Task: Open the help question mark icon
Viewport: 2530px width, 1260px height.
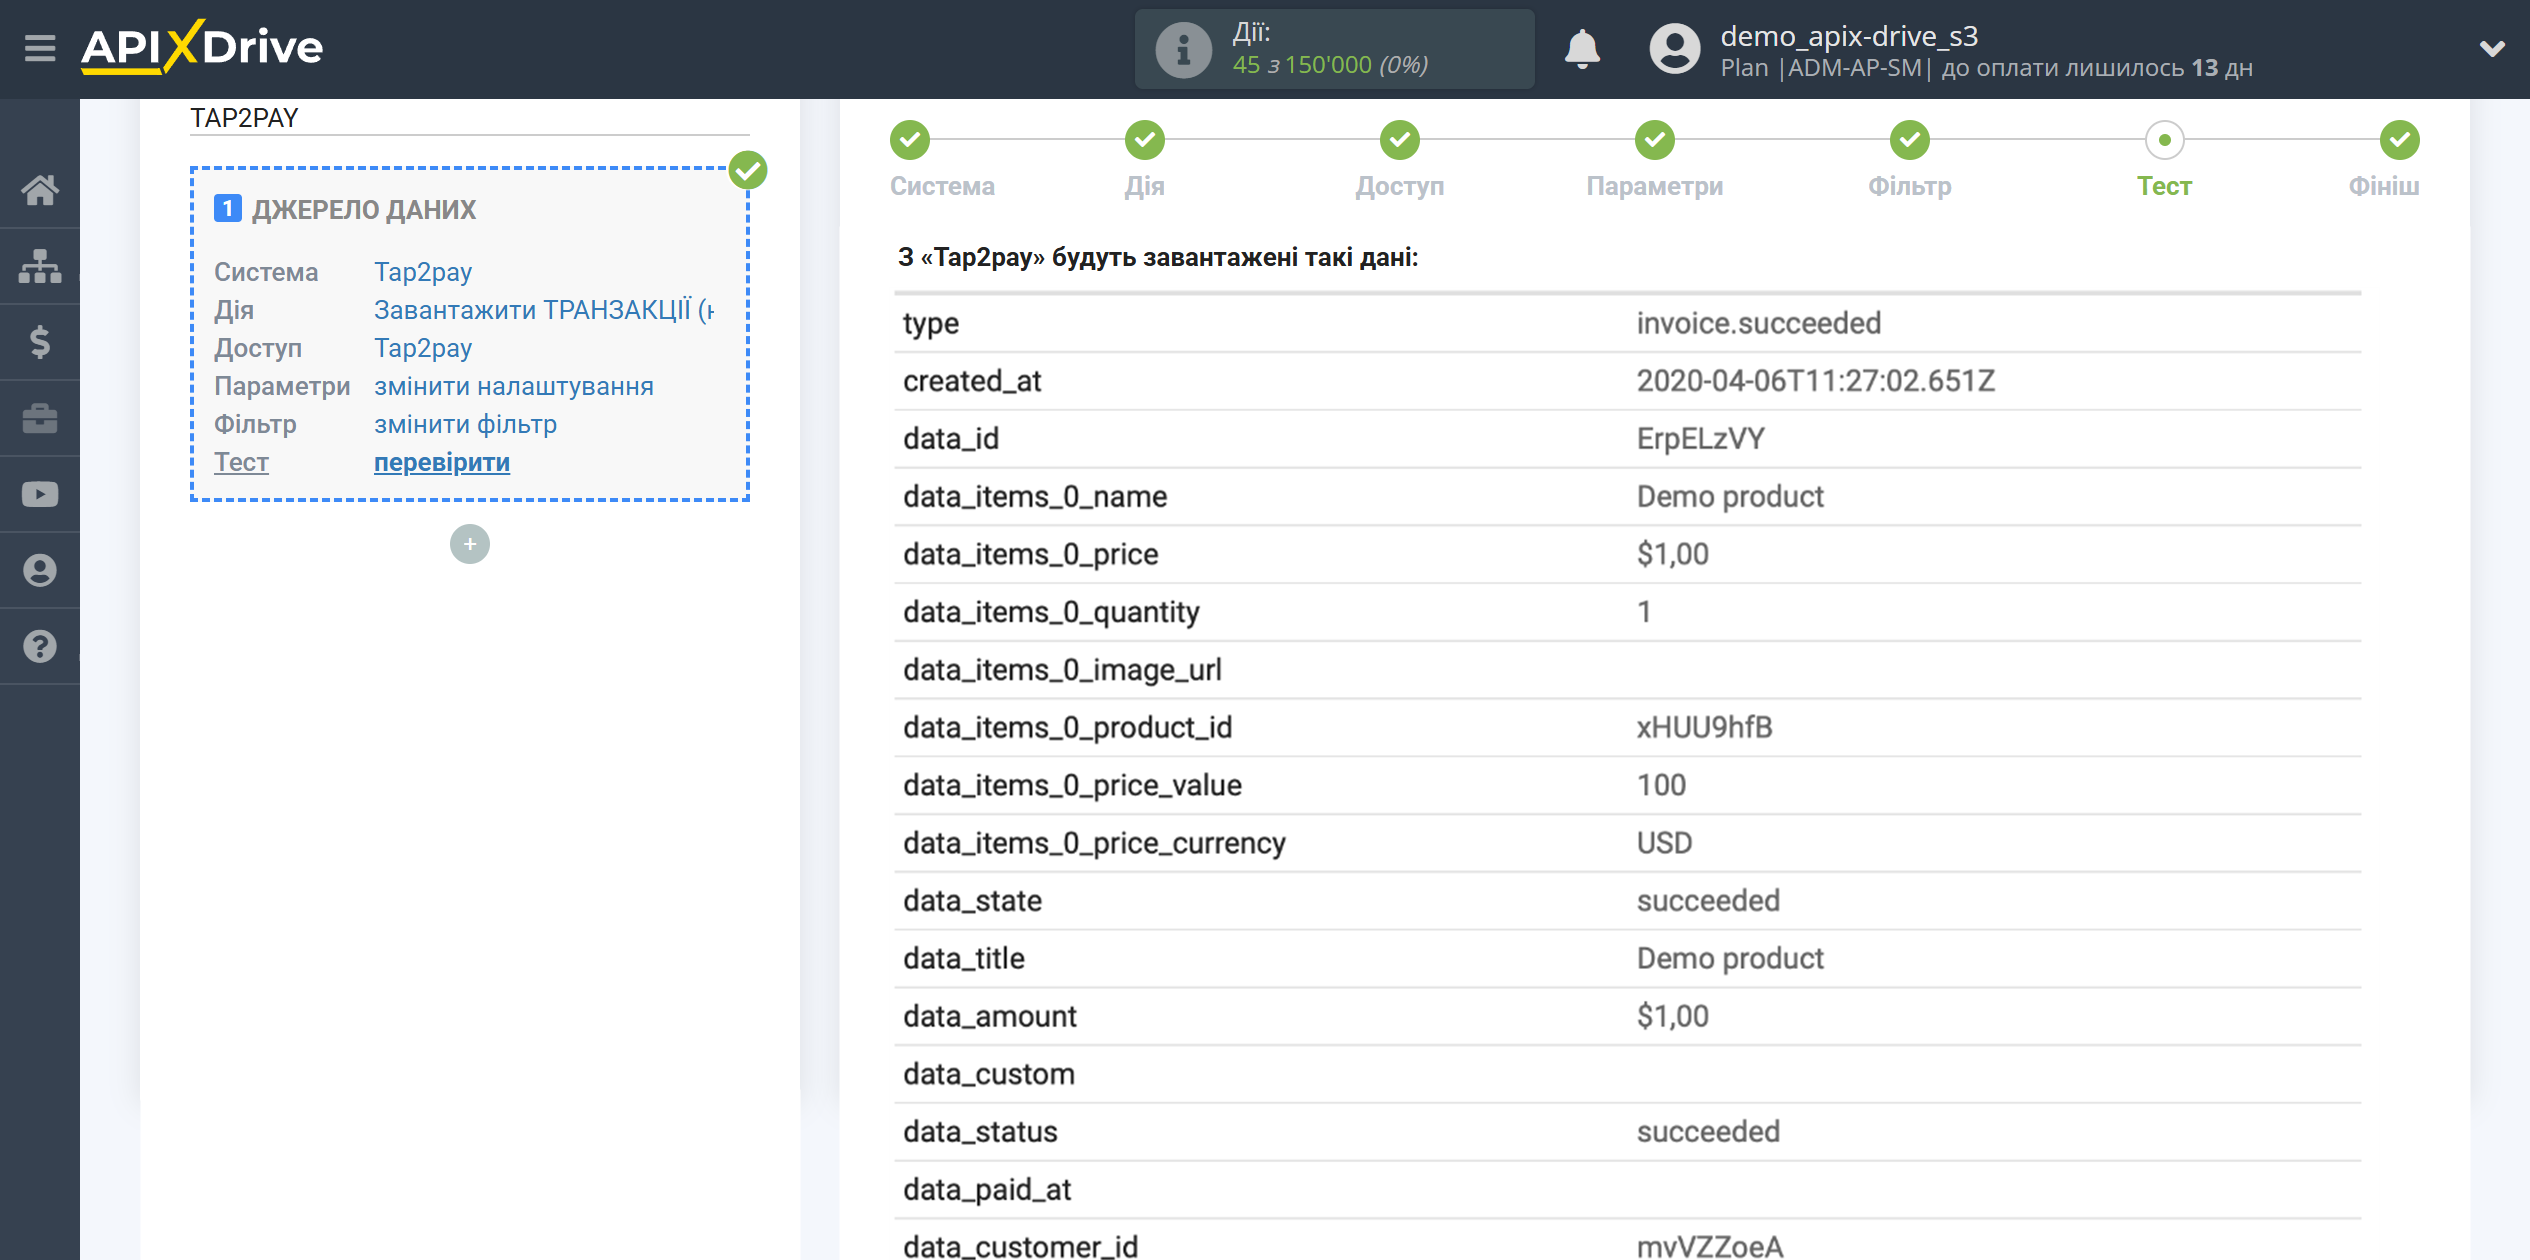Action: pyautogui.click(x=40, y=646)
